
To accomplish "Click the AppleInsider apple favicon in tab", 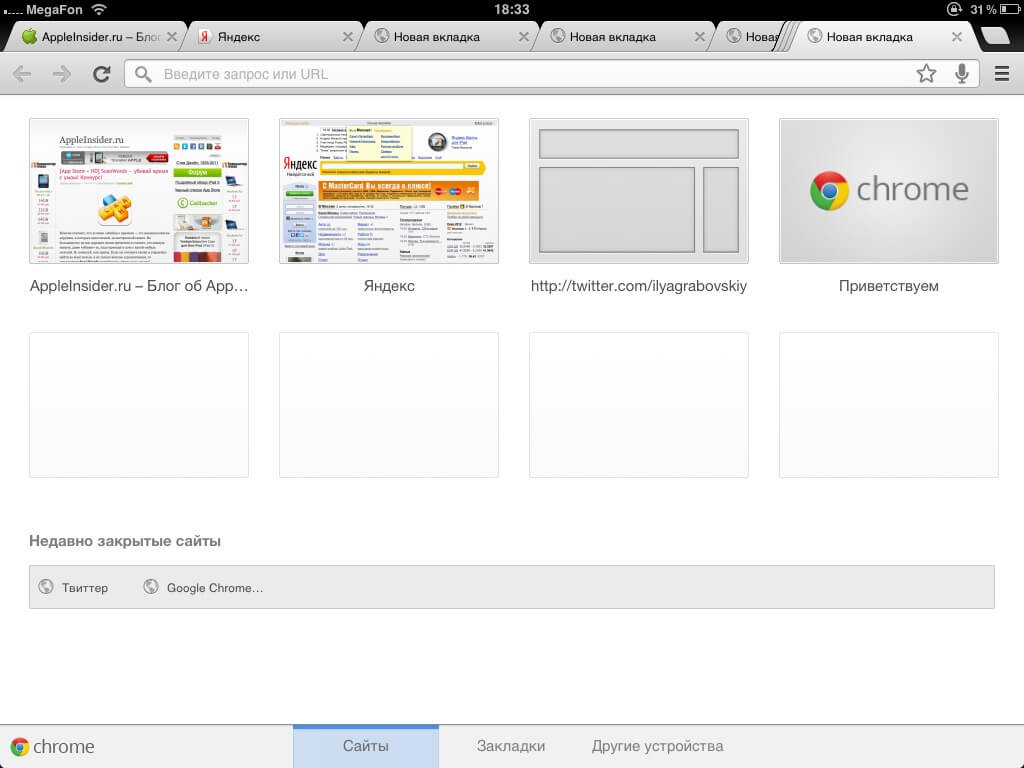I will (29, 36).
